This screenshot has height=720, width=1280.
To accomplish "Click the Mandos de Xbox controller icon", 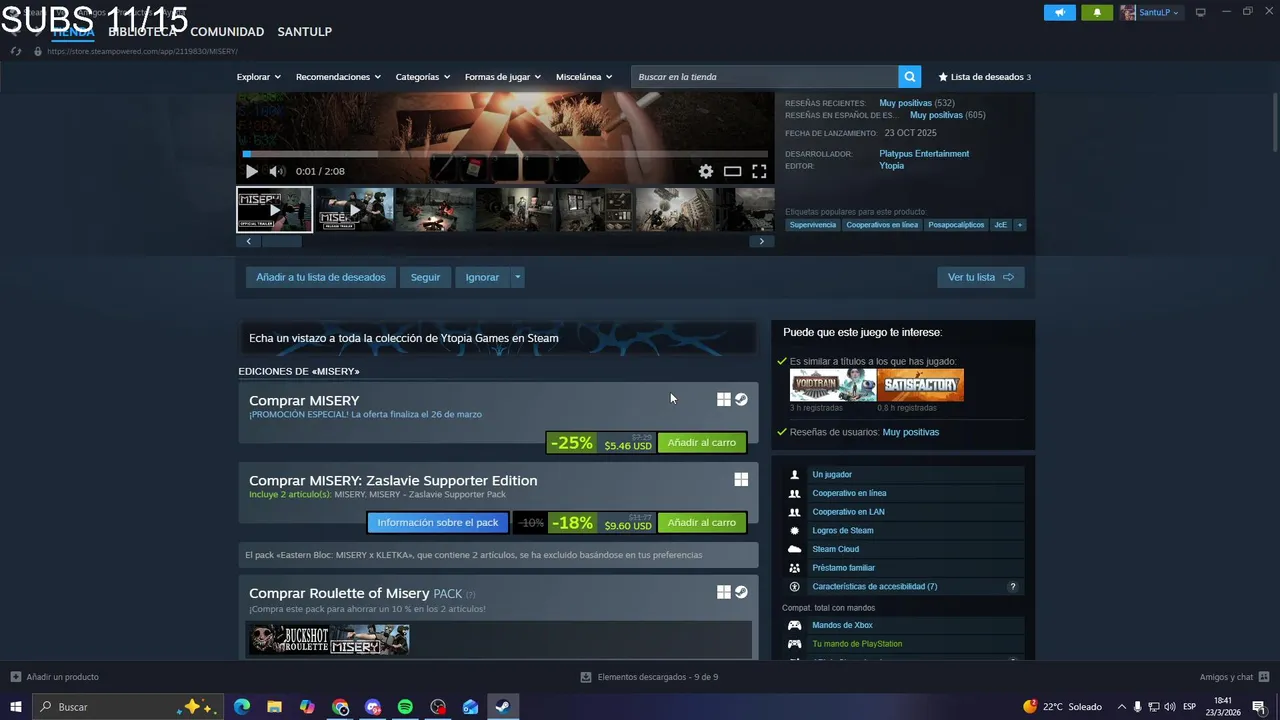I will coord(794,625).
